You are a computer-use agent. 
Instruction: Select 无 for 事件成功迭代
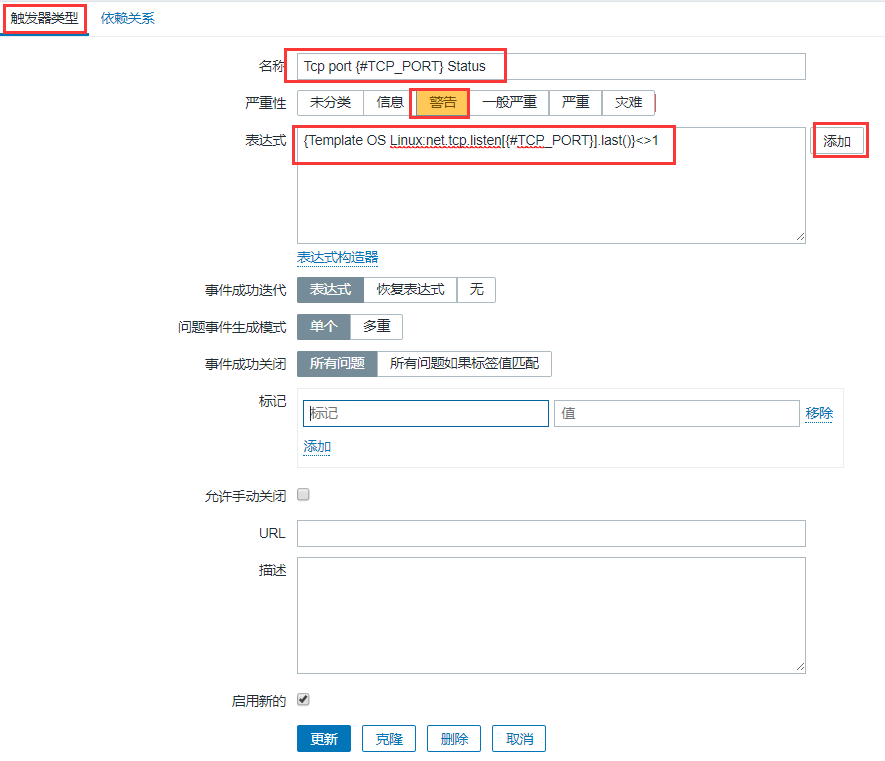coord(476,290)
